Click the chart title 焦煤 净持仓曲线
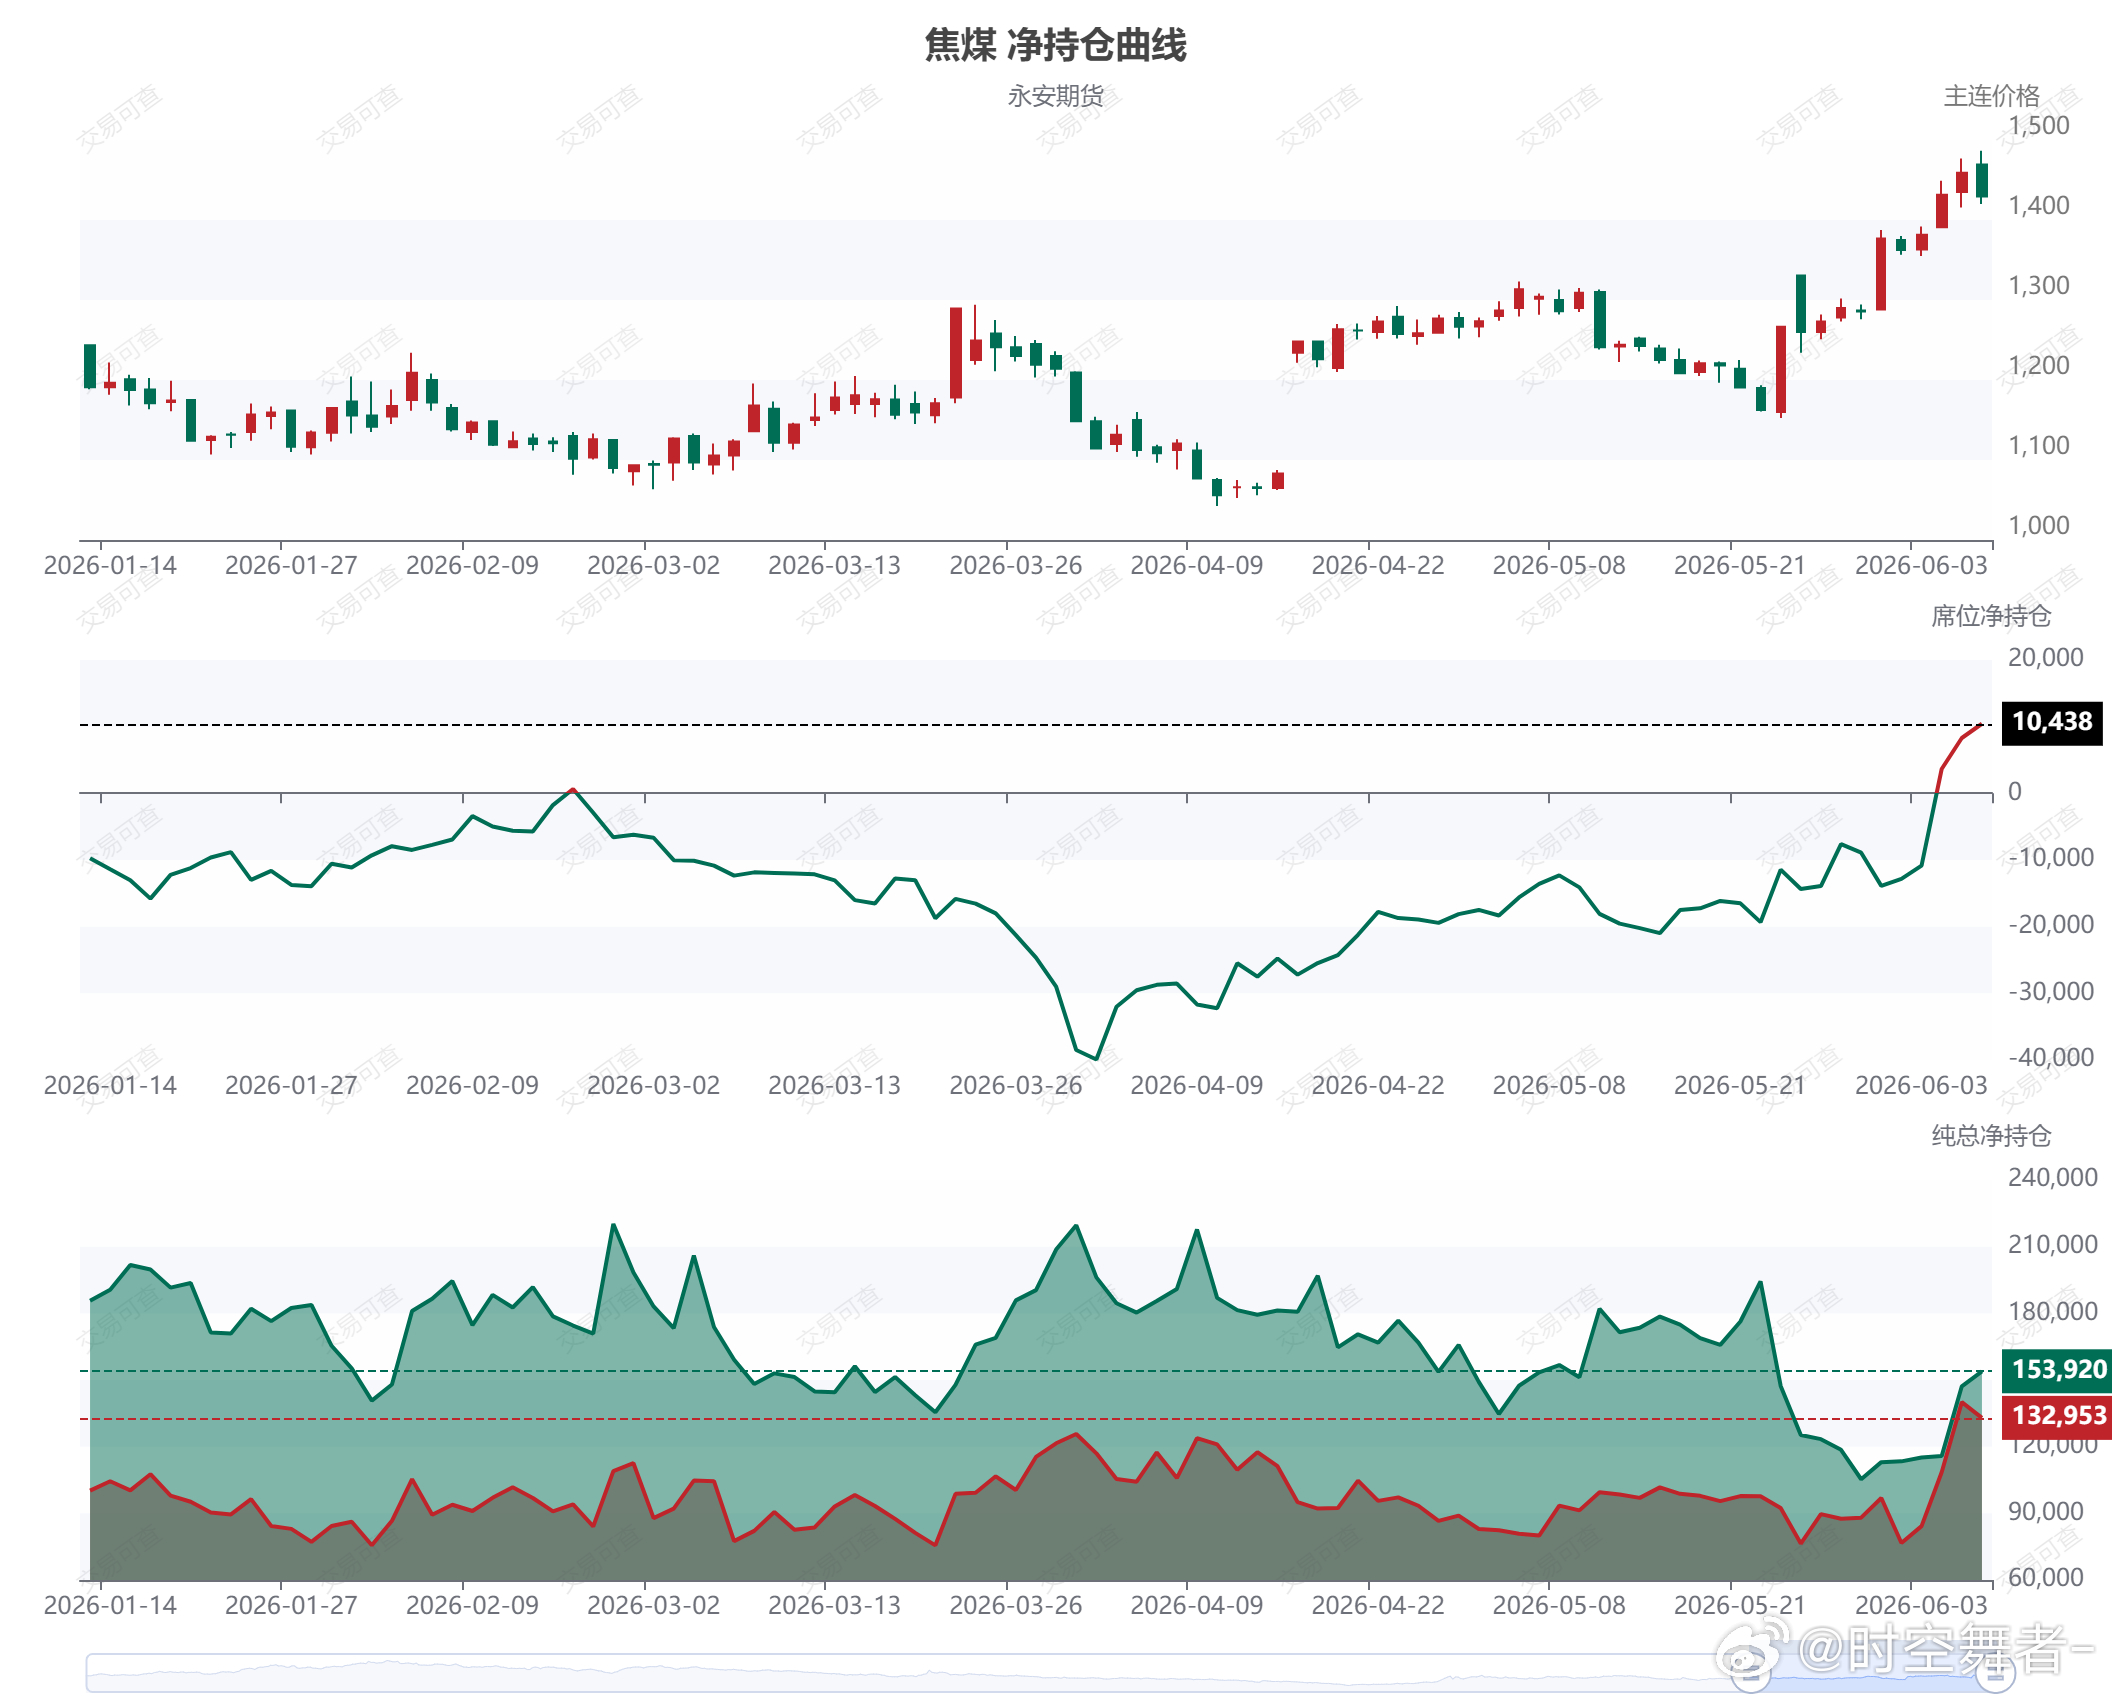 tap(1056, 45)
